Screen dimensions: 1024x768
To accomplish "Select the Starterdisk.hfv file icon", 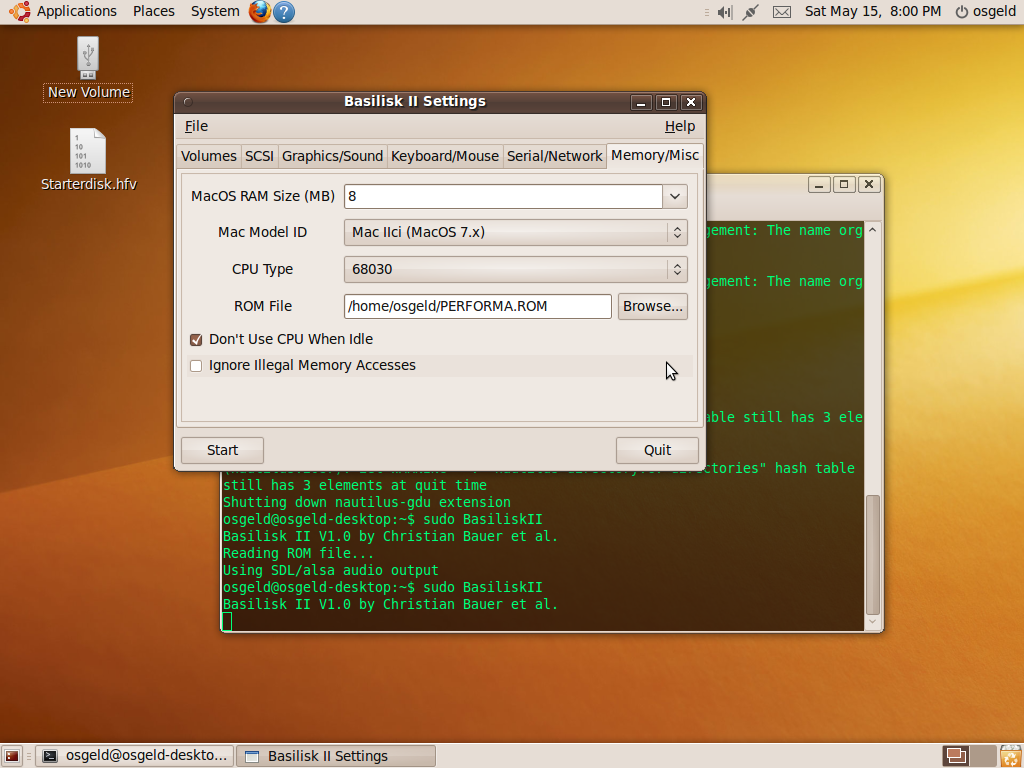I will tap(88, 160).
